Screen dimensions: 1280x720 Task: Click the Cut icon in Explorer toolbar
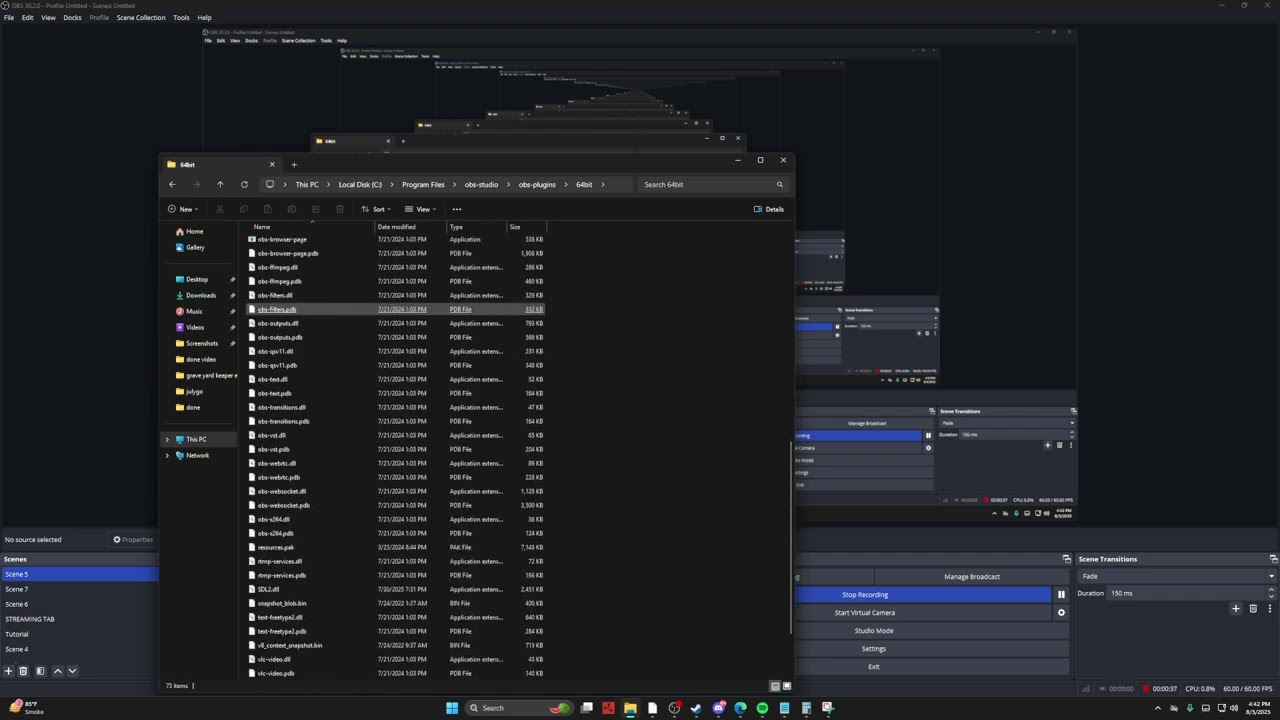point(219,209)
